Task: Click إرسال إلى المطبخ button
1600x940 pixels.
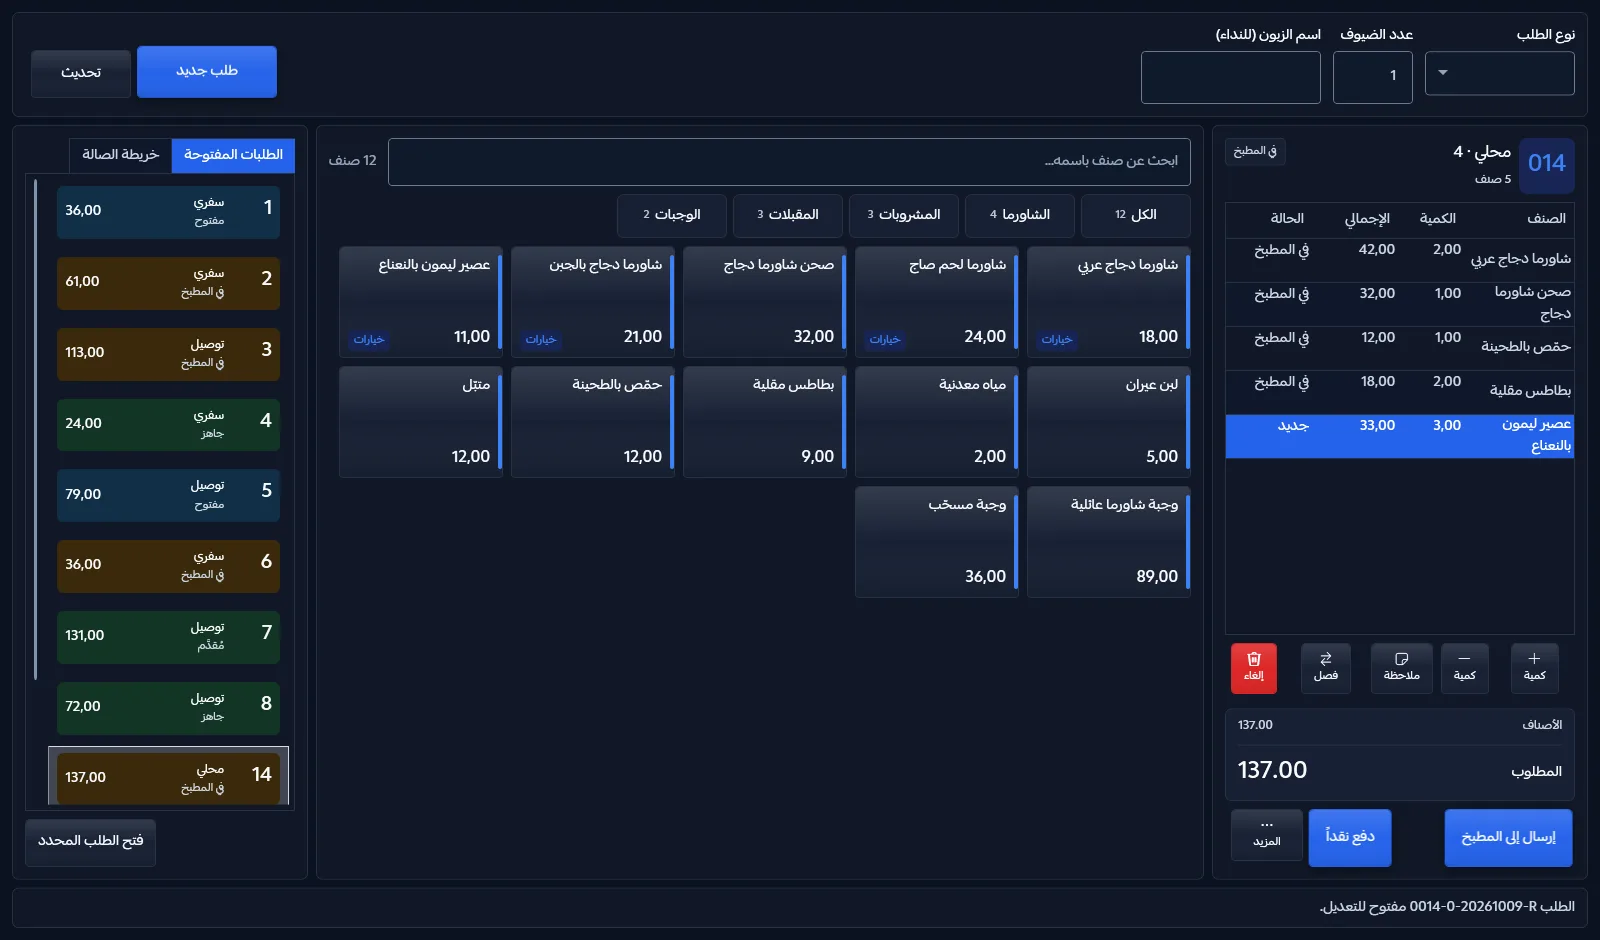Action: pos(1508,837)
